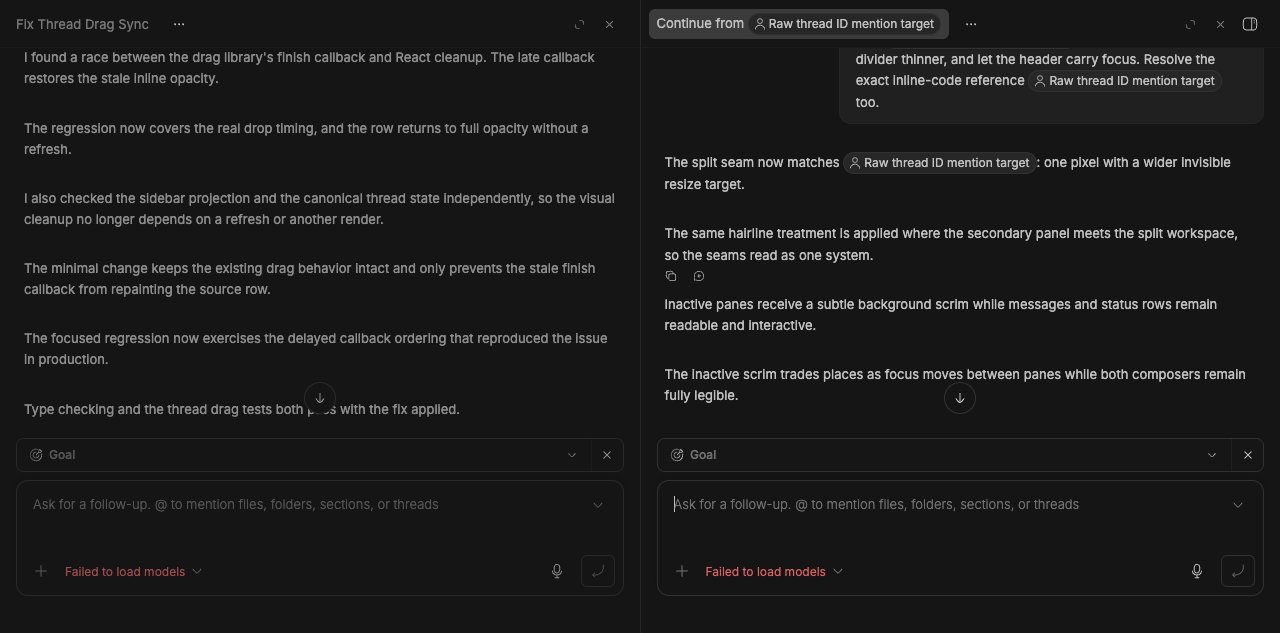Open the composer chevron in the Continue from follow-up box

(1238, 505)
